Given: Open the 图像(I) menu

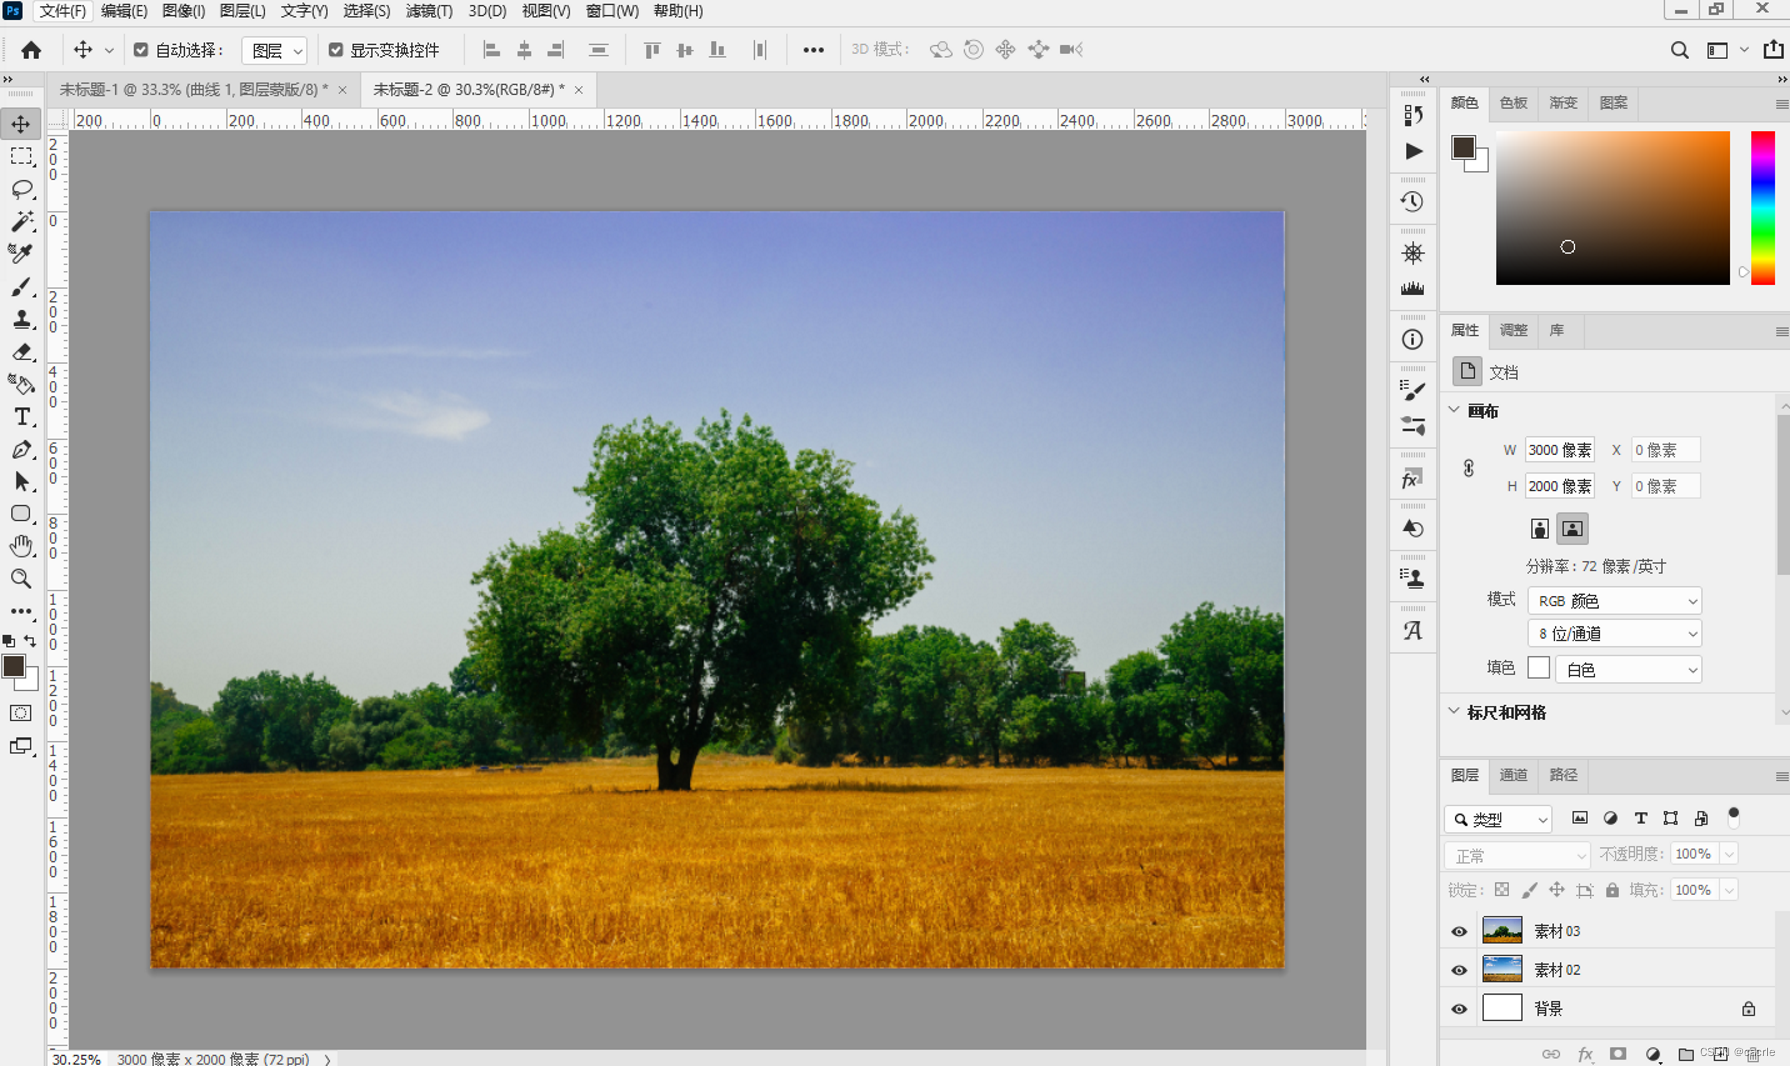Looking at the screenshot, I should coord(183,11).
